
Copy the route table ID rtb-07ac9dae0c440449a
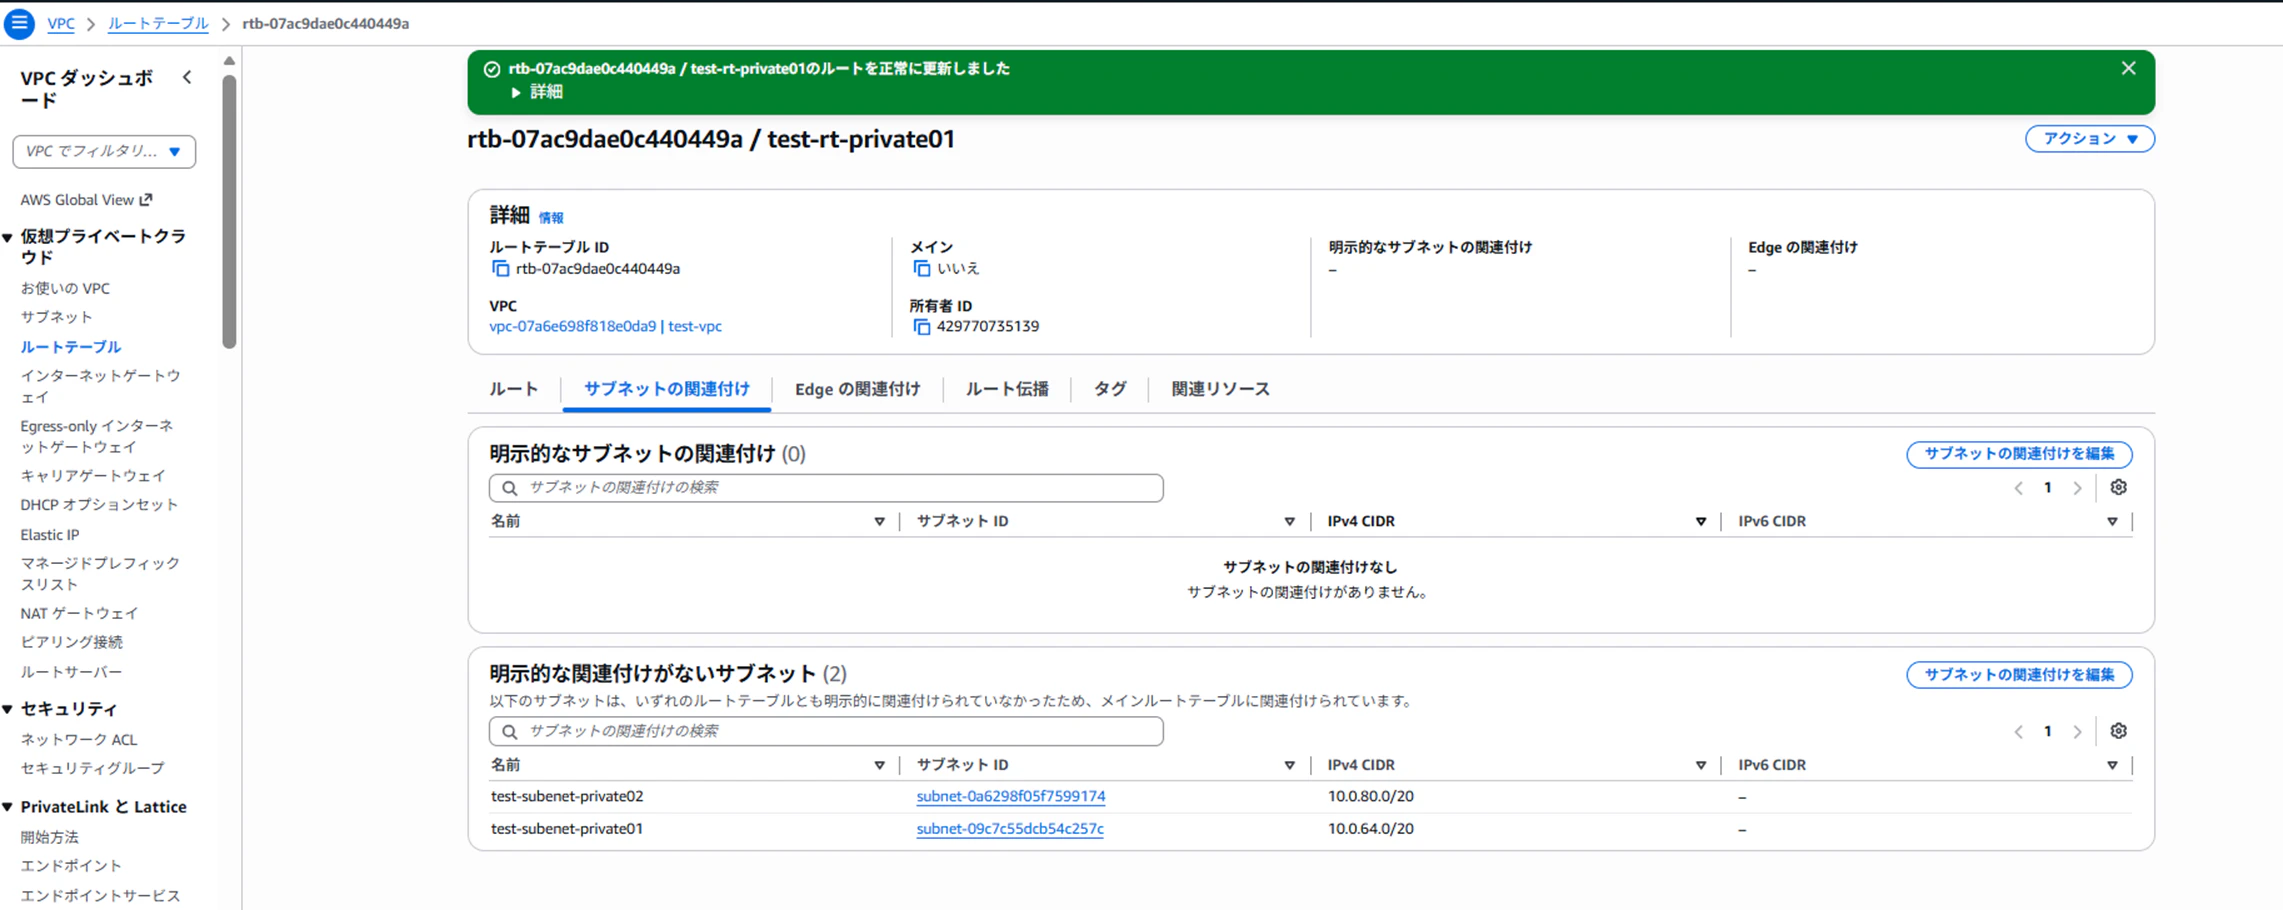pos(500,269)
